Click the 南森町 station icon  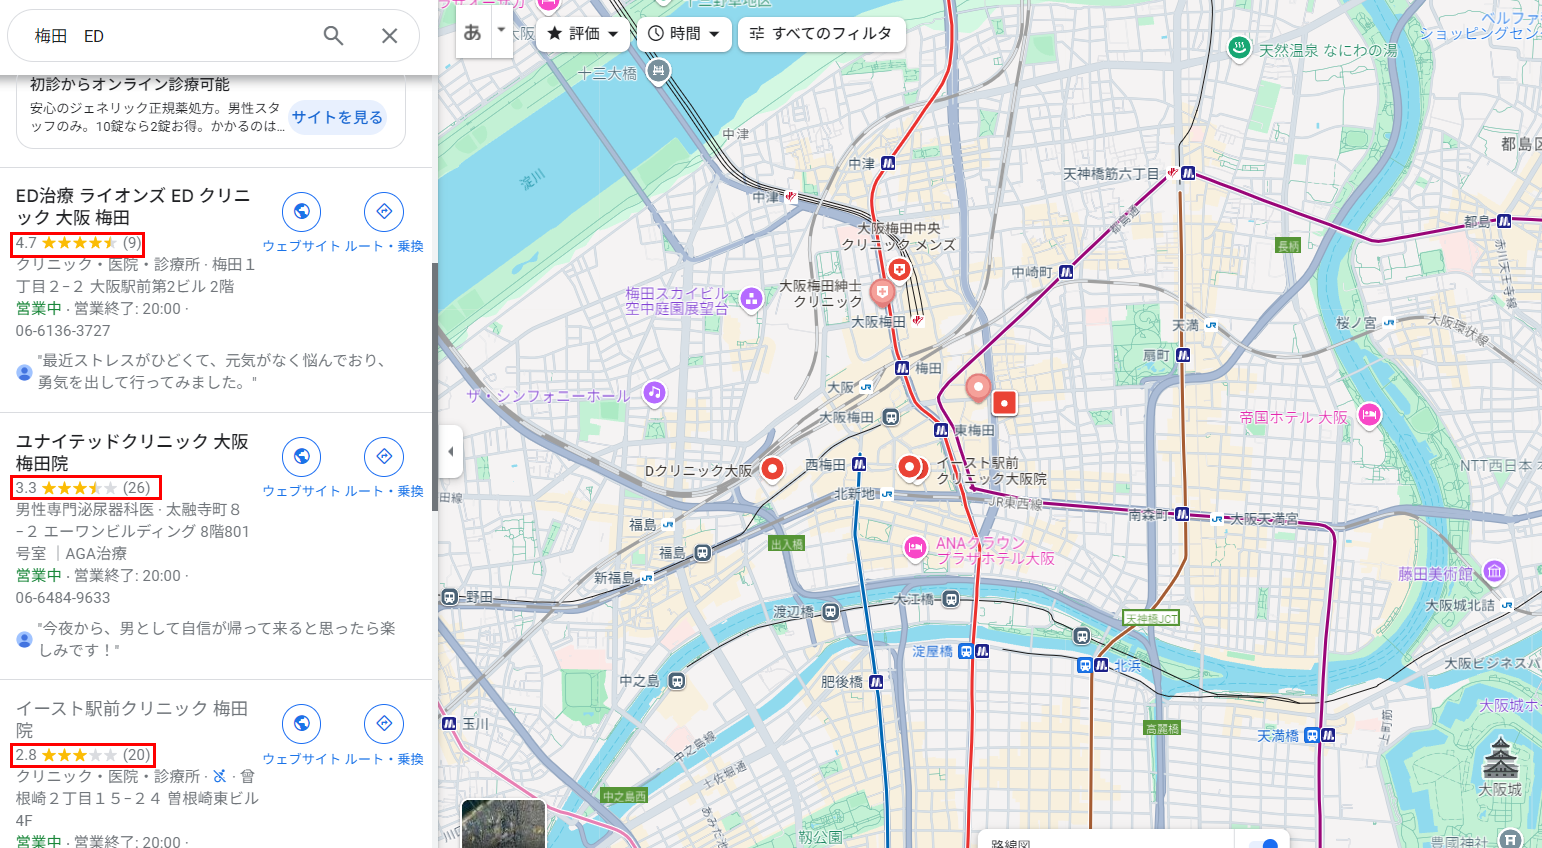pos(1182,515)
